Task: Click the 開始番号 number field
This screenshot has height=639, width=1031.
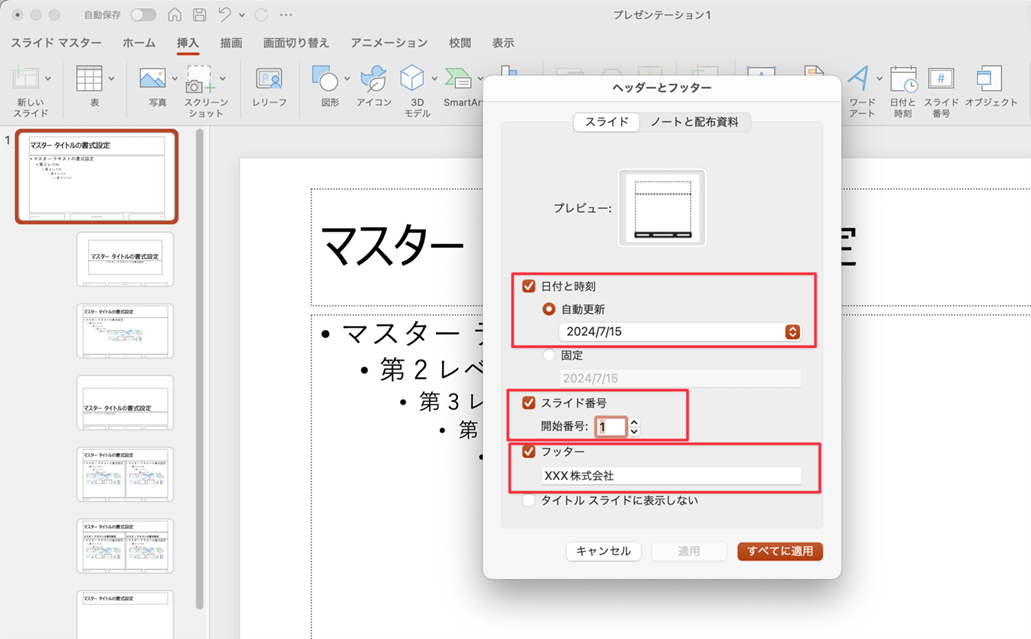Action: click(611, 427)
